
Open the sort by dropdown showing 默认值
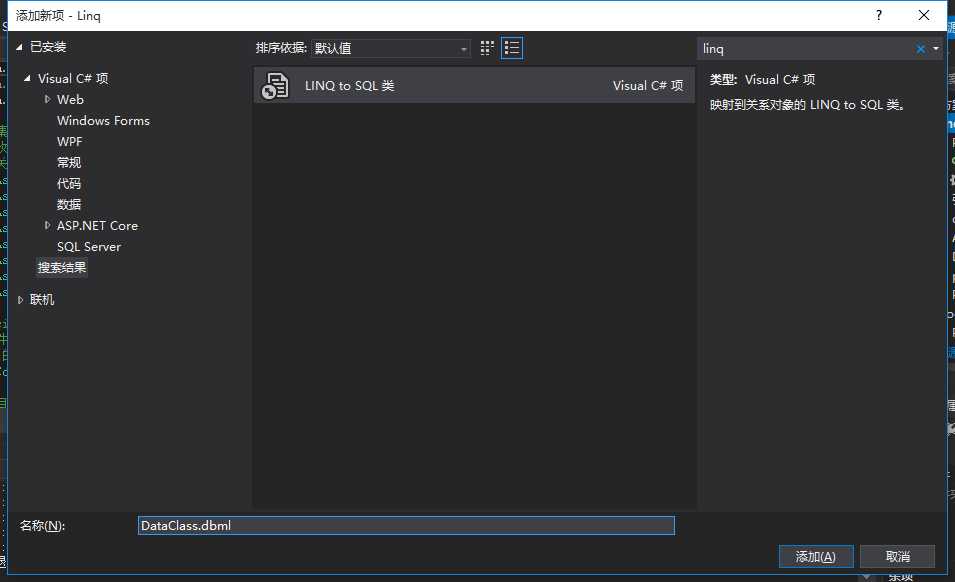coord(390,48)
